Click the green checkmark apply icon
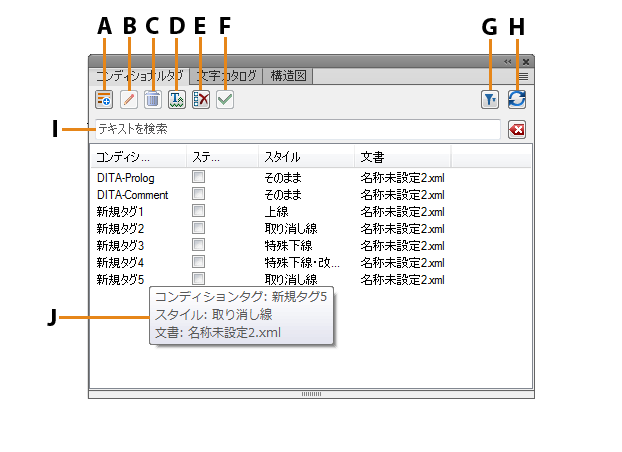622x452 pixels. click(225, 99)
